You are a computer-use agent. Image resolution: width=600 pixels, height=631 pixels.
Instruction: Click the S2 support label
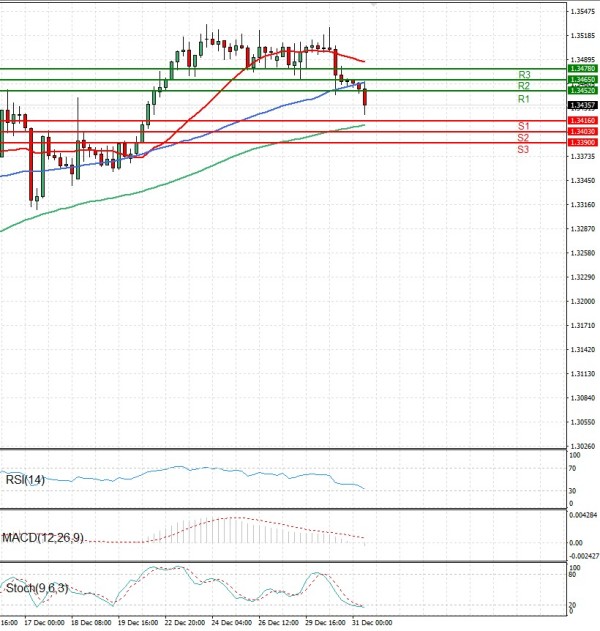523,137
